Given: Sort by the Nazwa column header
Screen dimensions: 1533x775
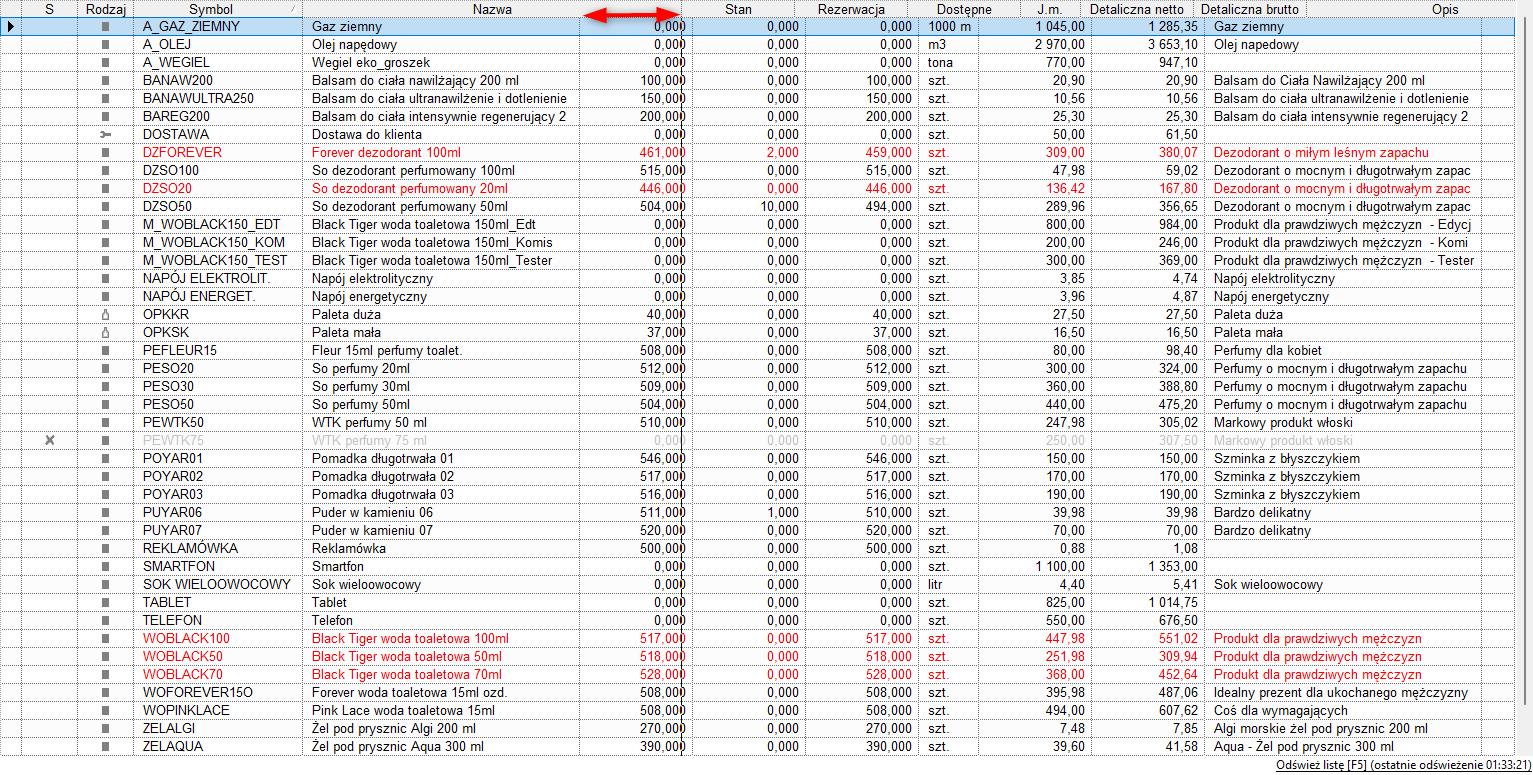Looking at the screenshot, I should [492, 9].
